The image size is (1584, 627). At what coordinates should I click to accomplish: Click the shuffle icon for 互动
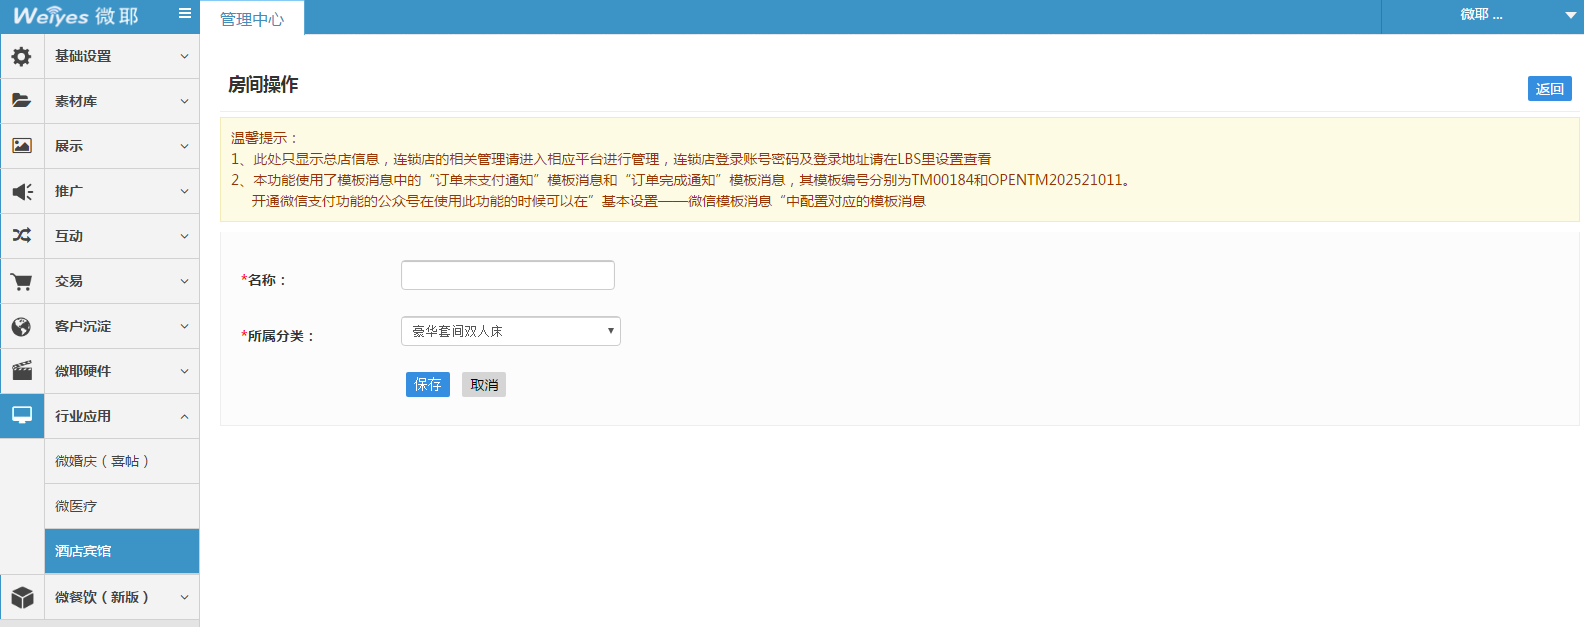coord(21,236)
